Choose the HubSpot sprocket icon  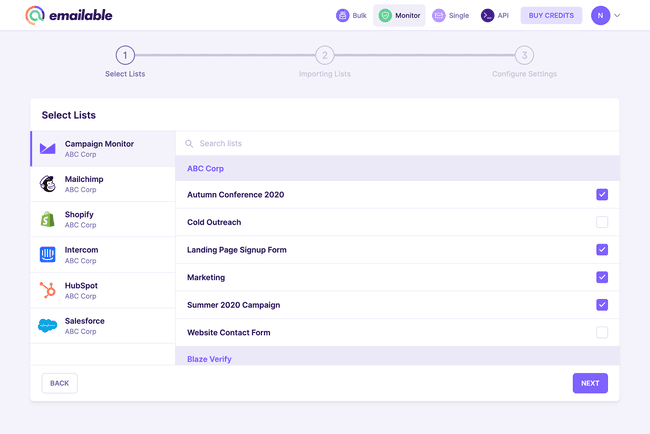tap(47, 290)
